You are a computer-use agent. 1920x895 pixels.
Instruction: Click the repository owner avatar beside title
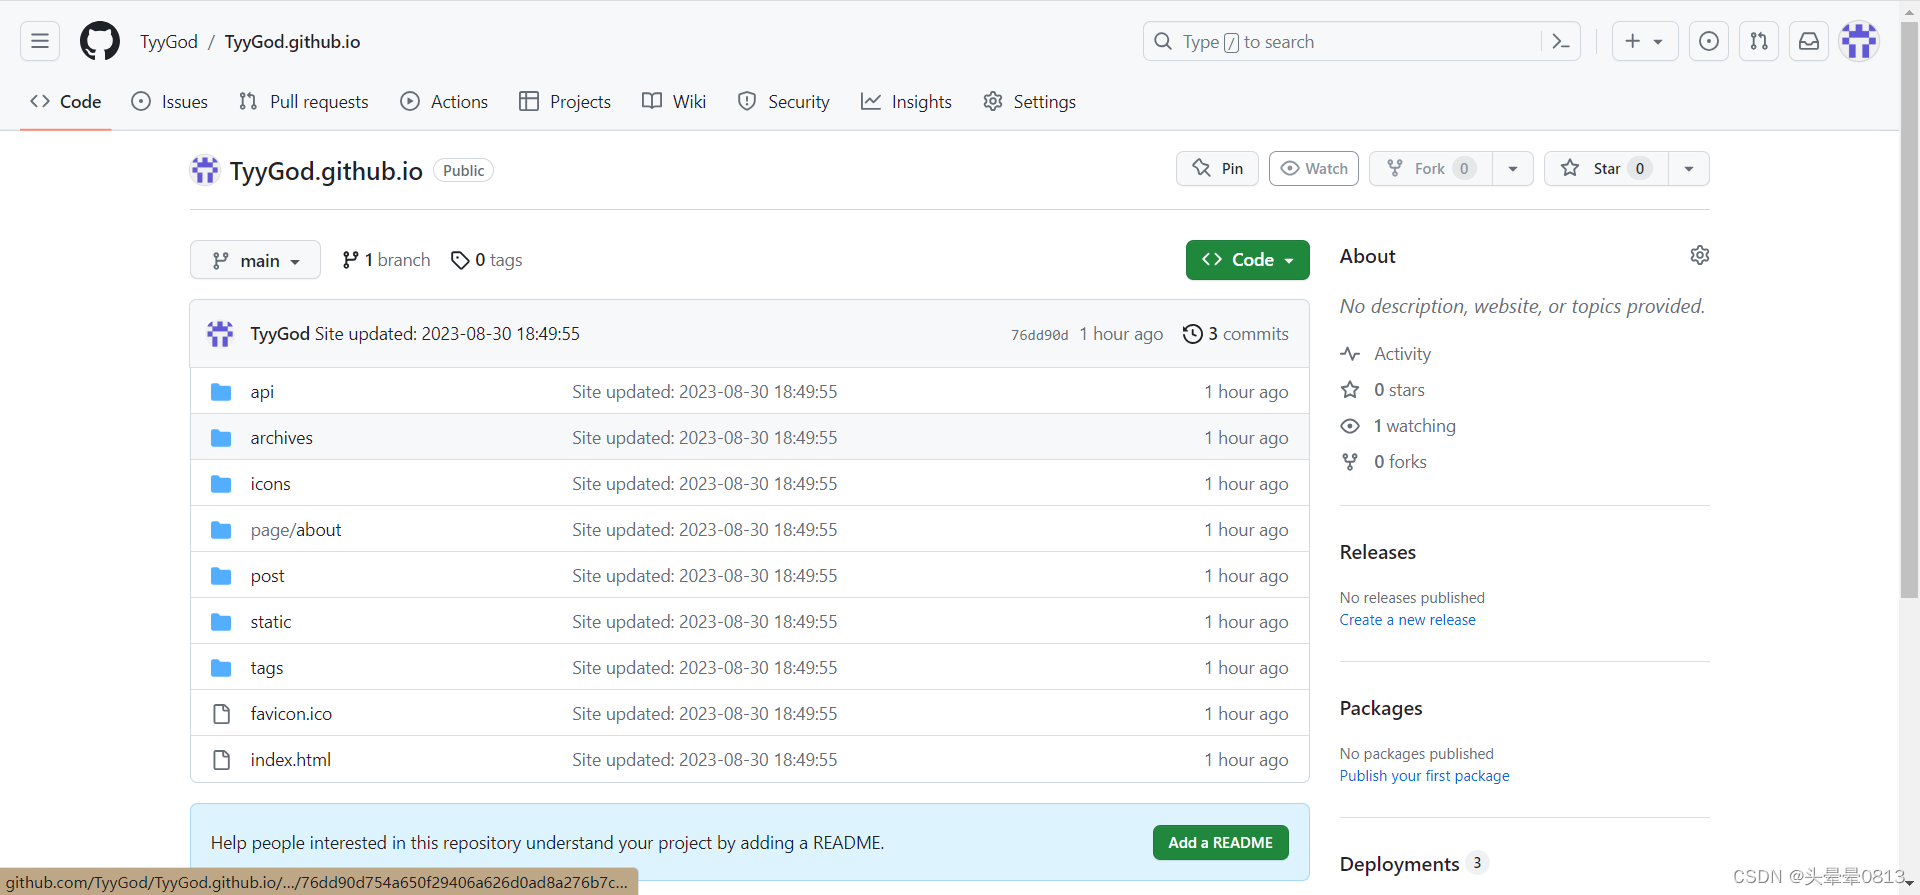205,170
